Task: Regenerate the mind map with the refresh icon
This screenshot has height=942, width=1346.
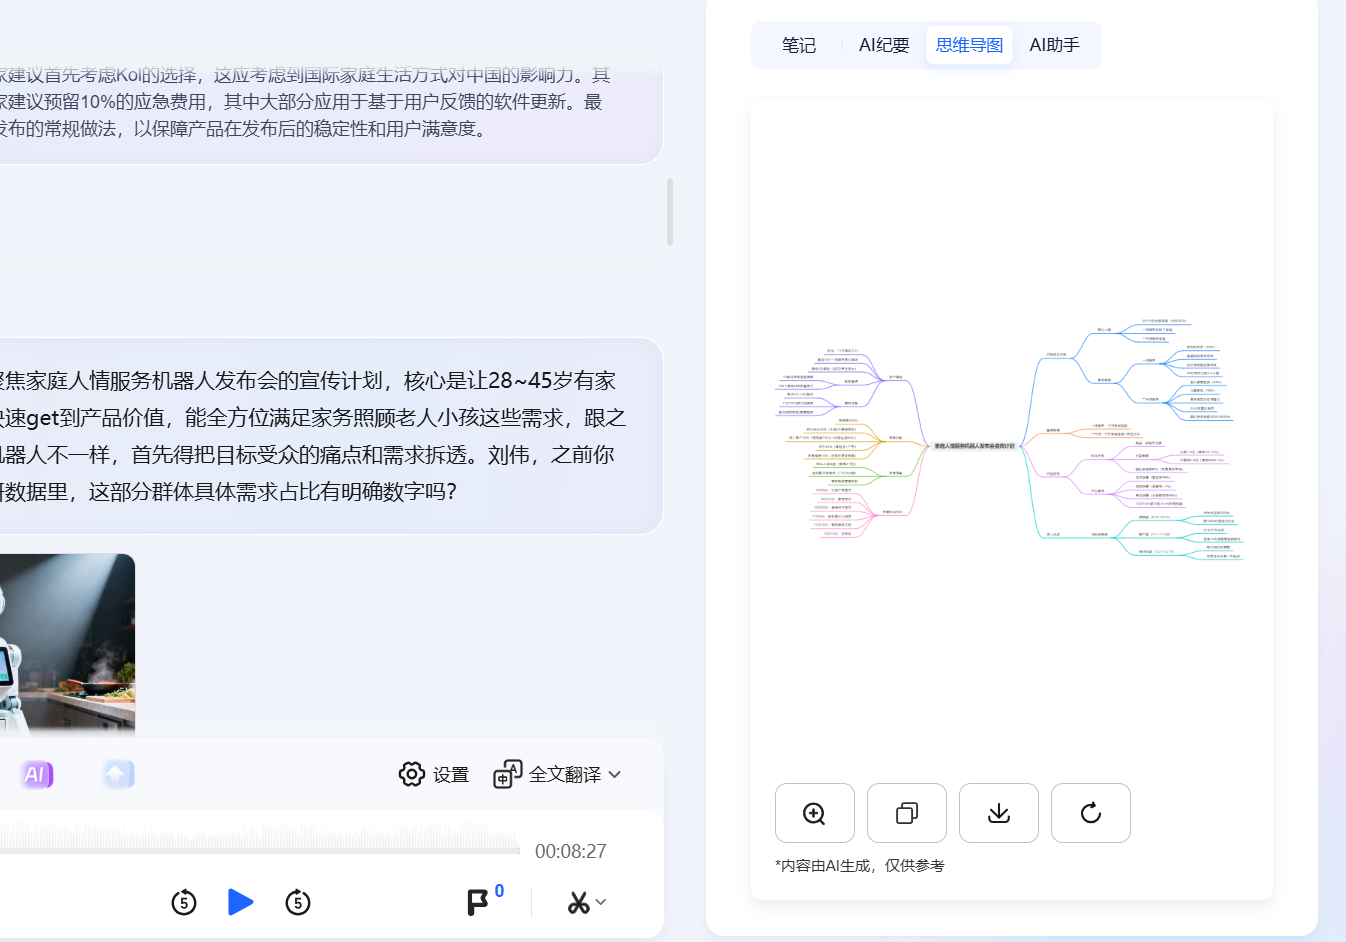Action: 1090,813
